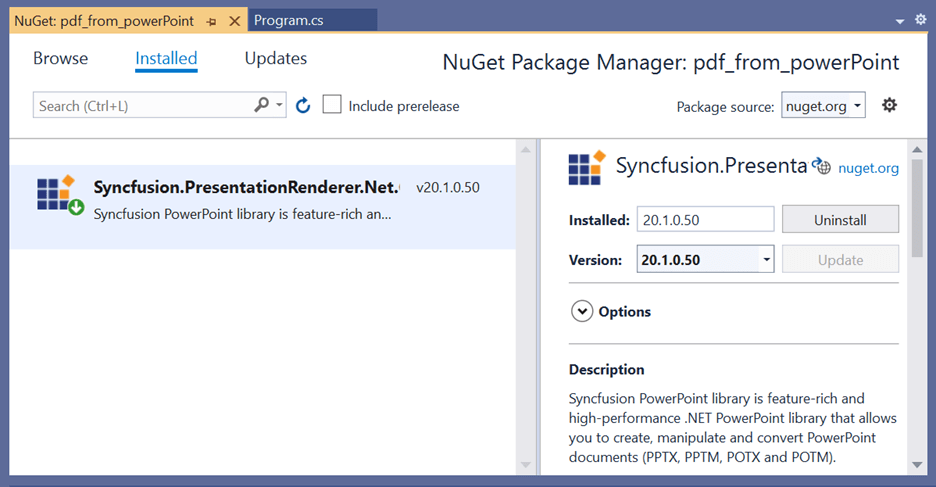Open the Program.cs document tab
This screenshot has width=936, height=487.
click(x=288, y=20)
